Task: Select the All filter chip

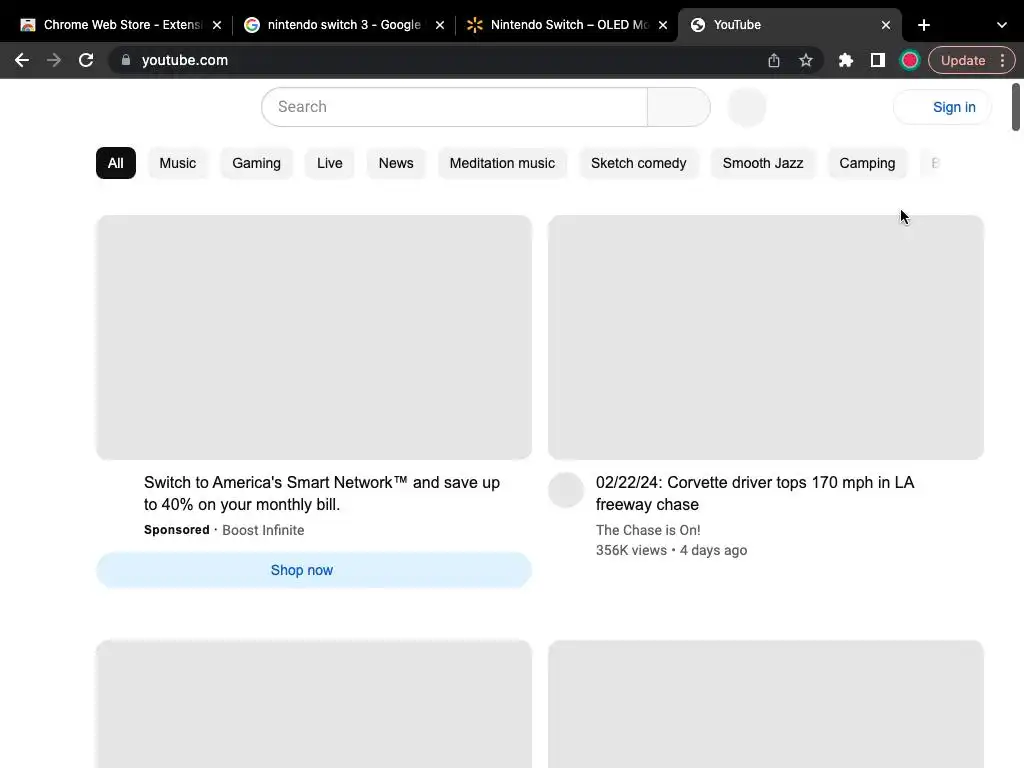Action: click(x=116, y=163)
